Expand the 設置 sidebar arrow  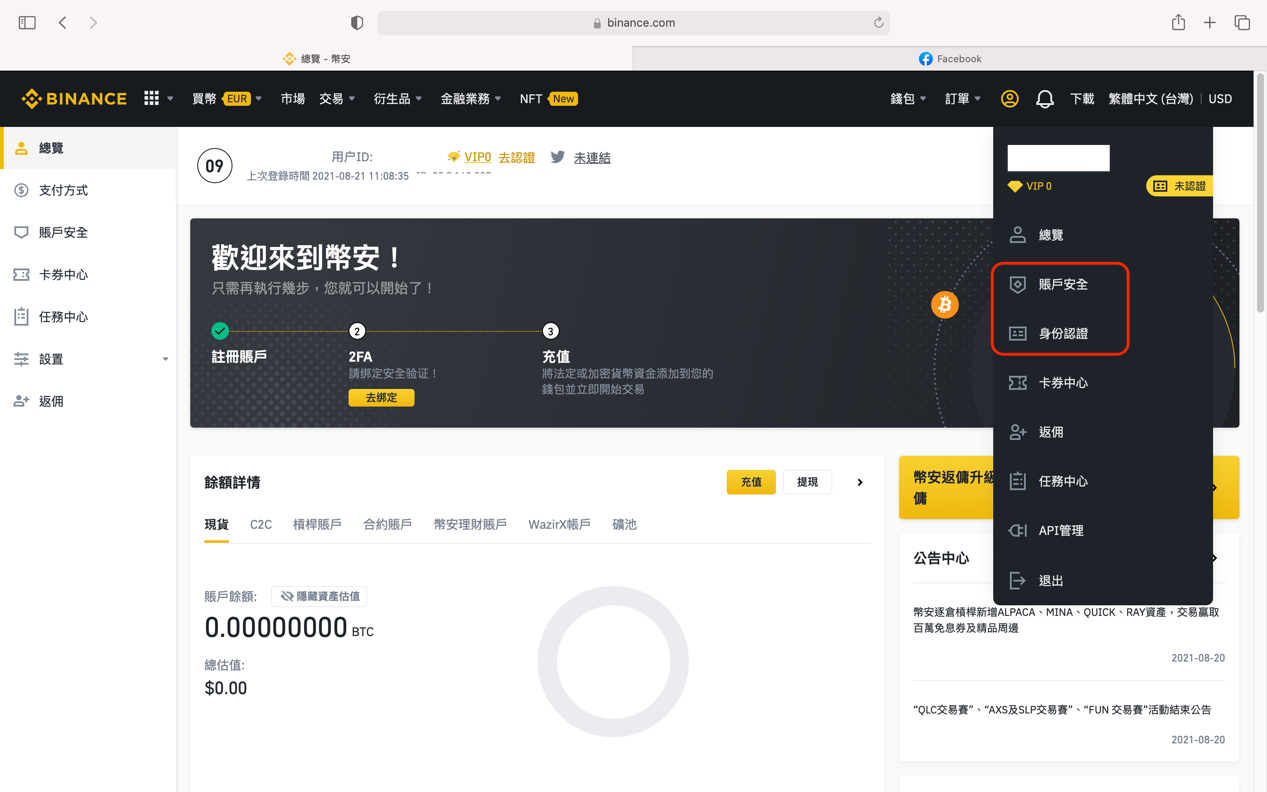coord(165,359)
